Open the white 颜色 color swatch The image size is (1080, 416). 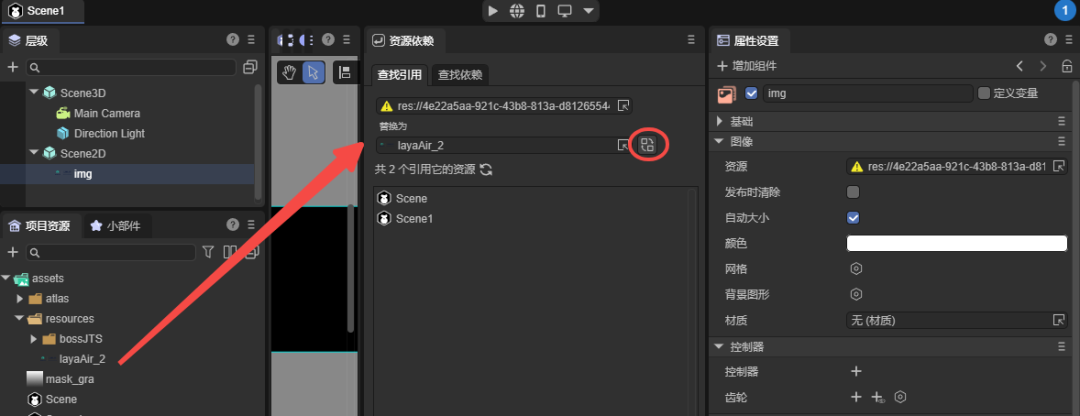tap(956, 243)
